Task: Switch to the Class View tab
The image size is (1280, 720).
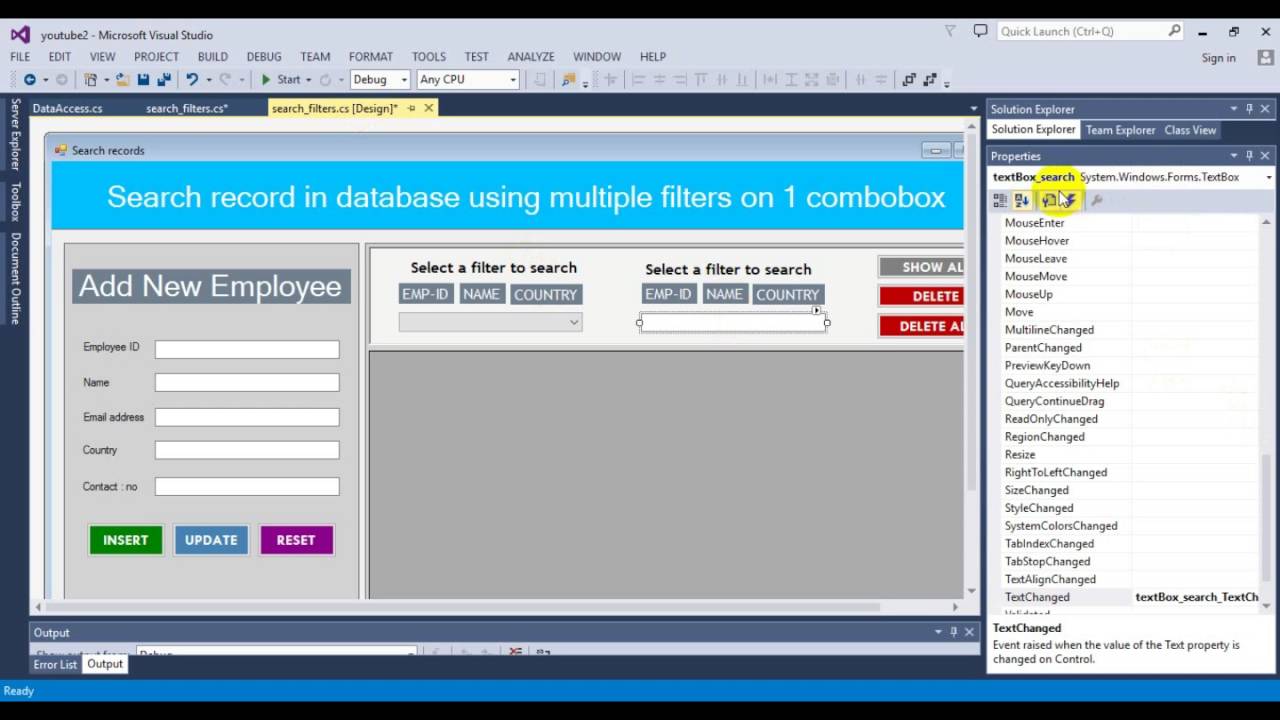Action: coord(1190,130)
